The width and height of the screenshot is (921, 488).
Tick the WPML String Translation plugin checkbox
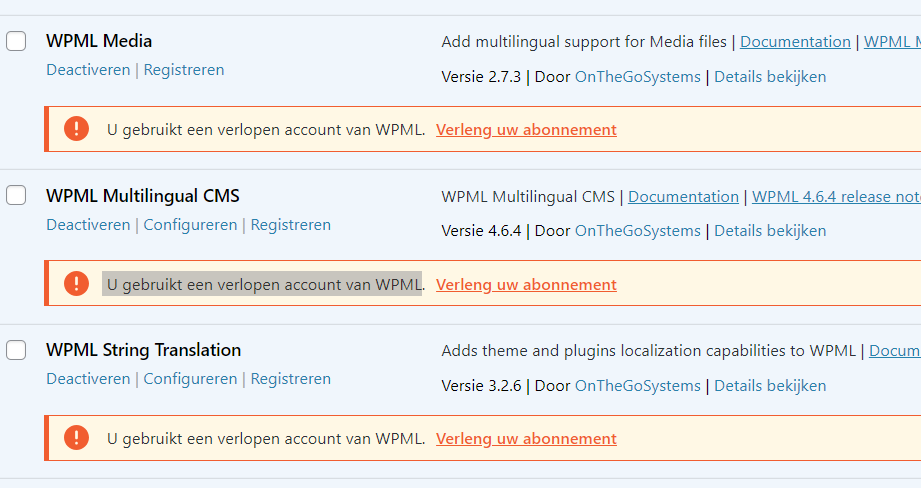click(x=16, y=350)
